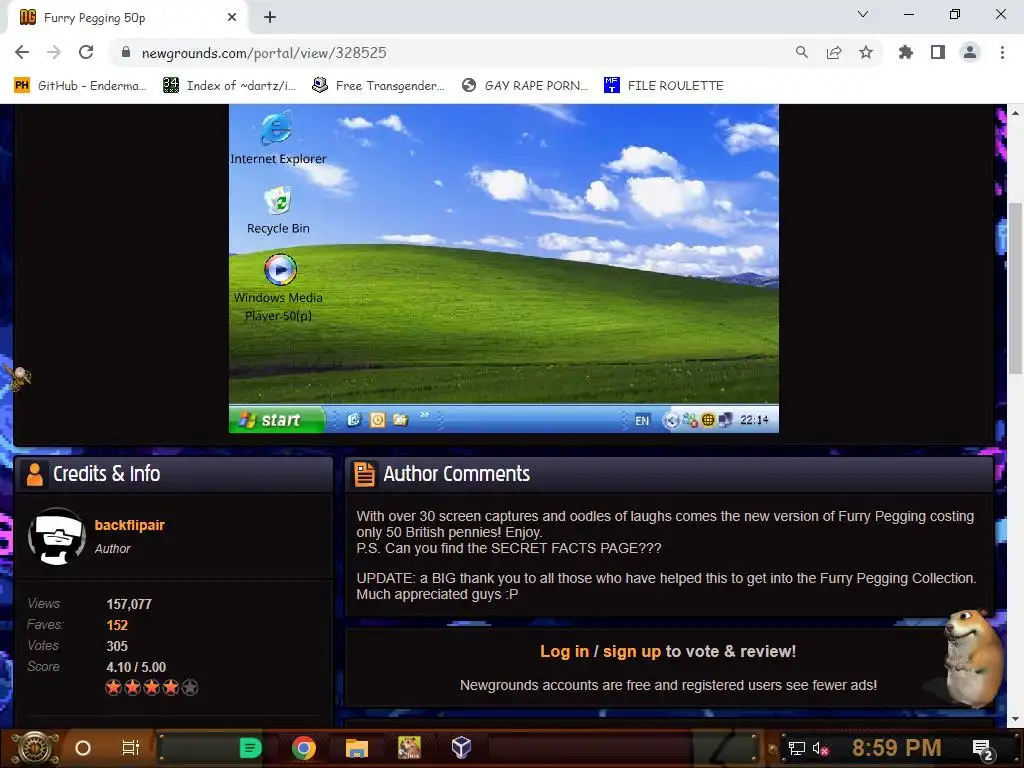Click the star rating under Score

coord(152,688)
